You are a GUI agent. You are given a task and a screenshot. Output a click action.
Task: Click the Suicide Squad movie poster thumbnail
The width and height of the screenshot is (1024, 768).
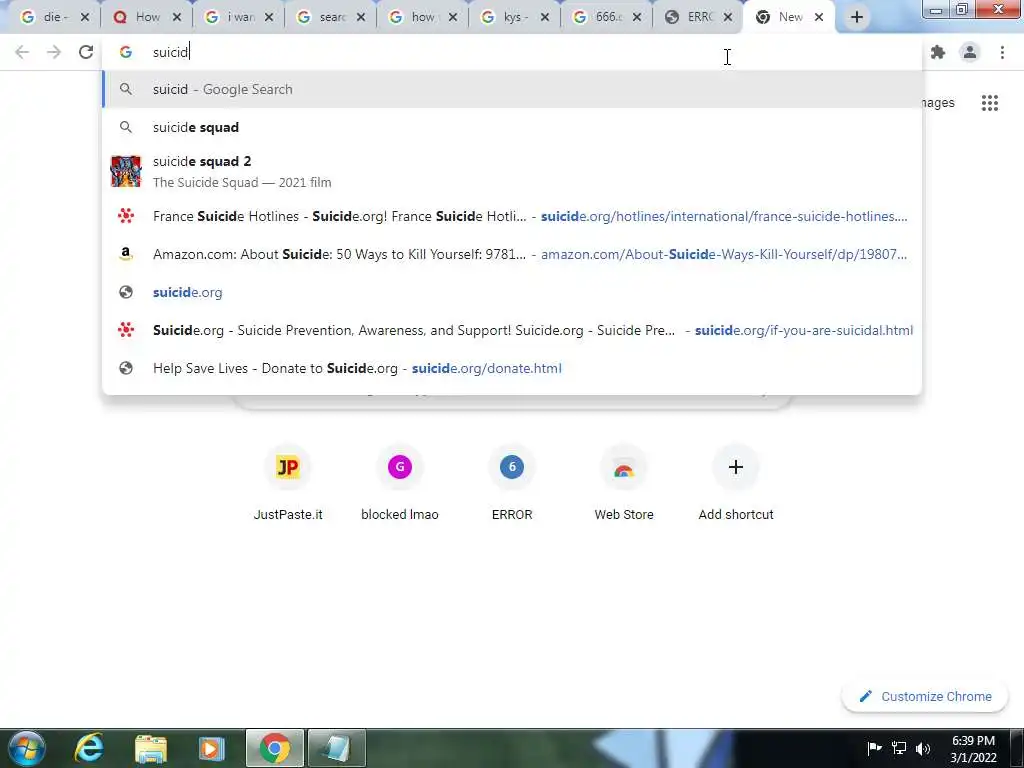click(x=126, y=171)
